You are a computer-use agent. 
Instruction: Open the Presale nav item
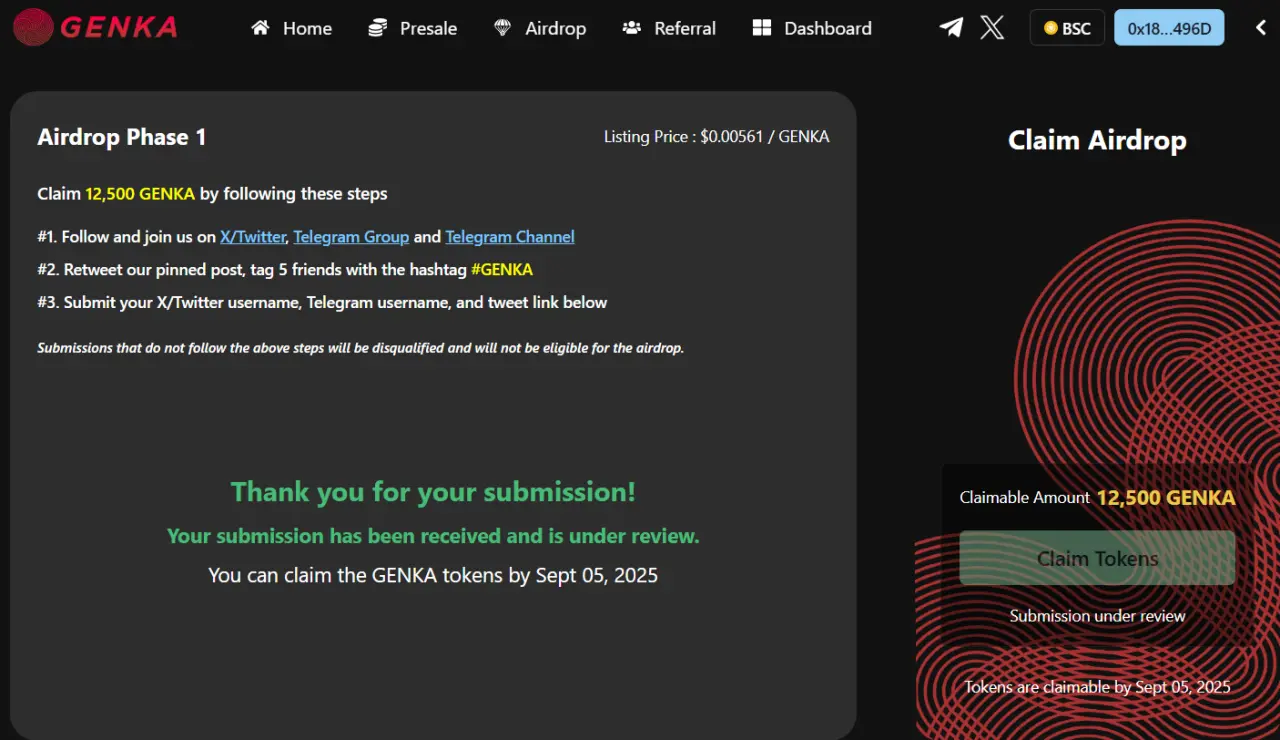pos(412,28)
